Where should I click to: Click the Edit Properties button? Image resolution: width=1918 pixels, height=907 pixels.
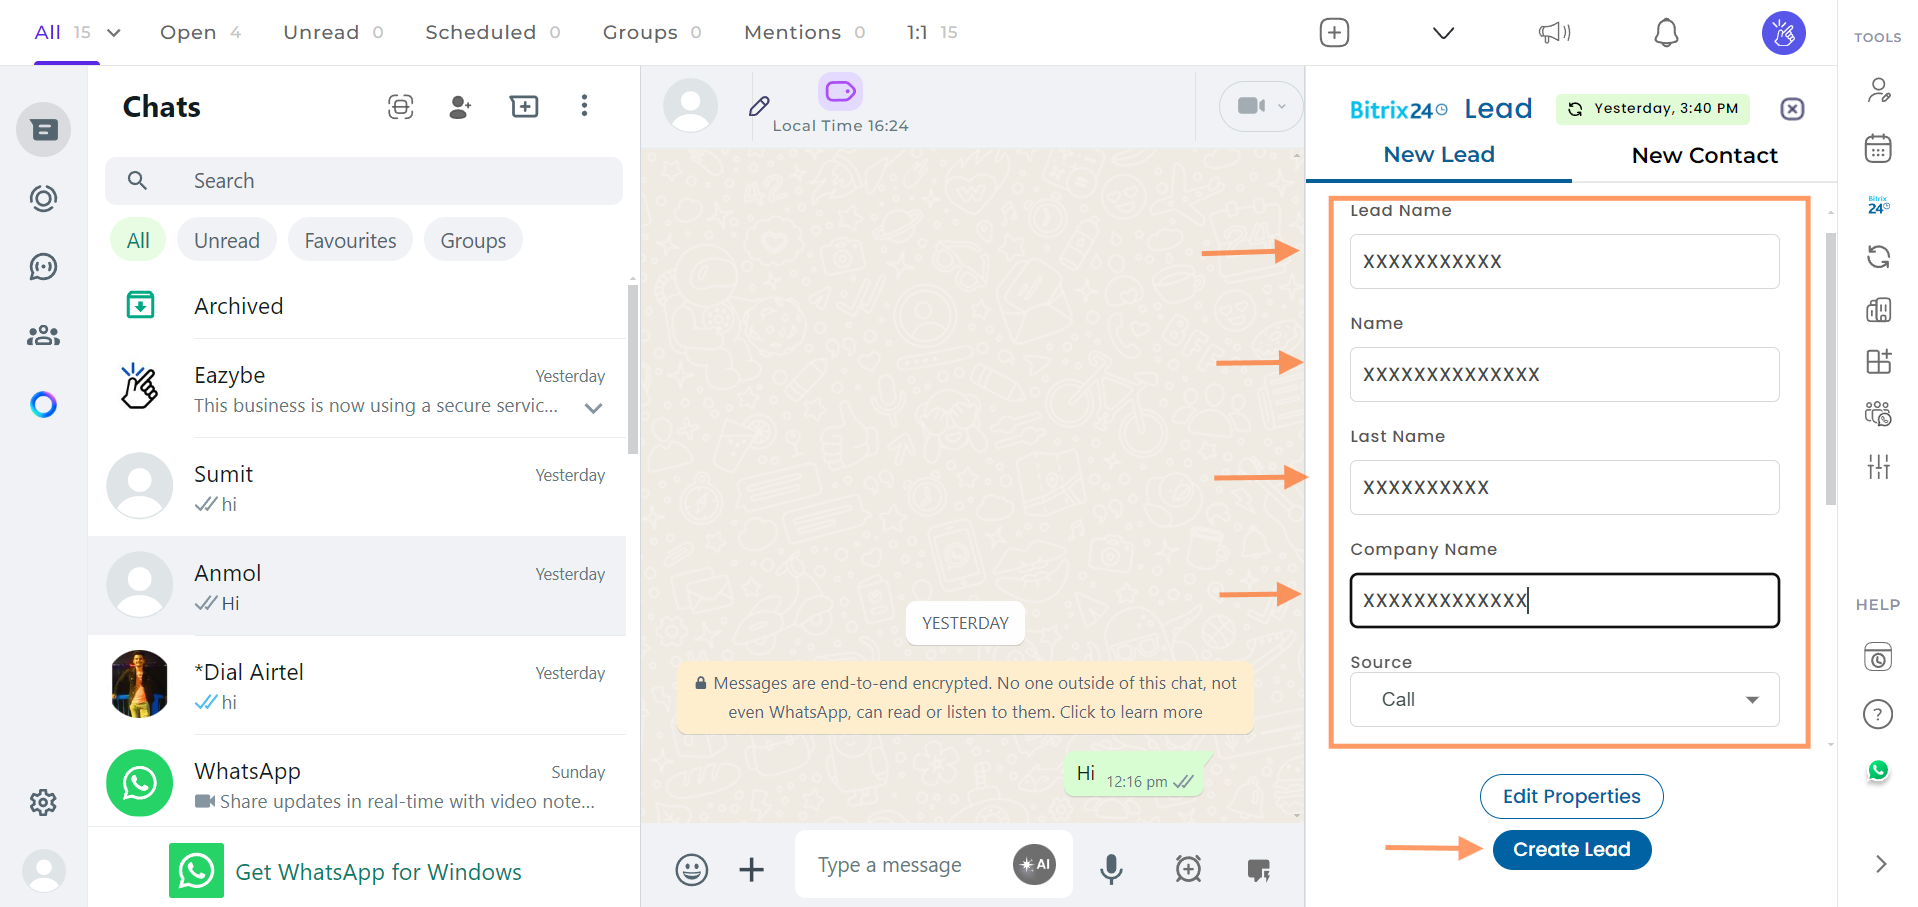click(1571, 796)
